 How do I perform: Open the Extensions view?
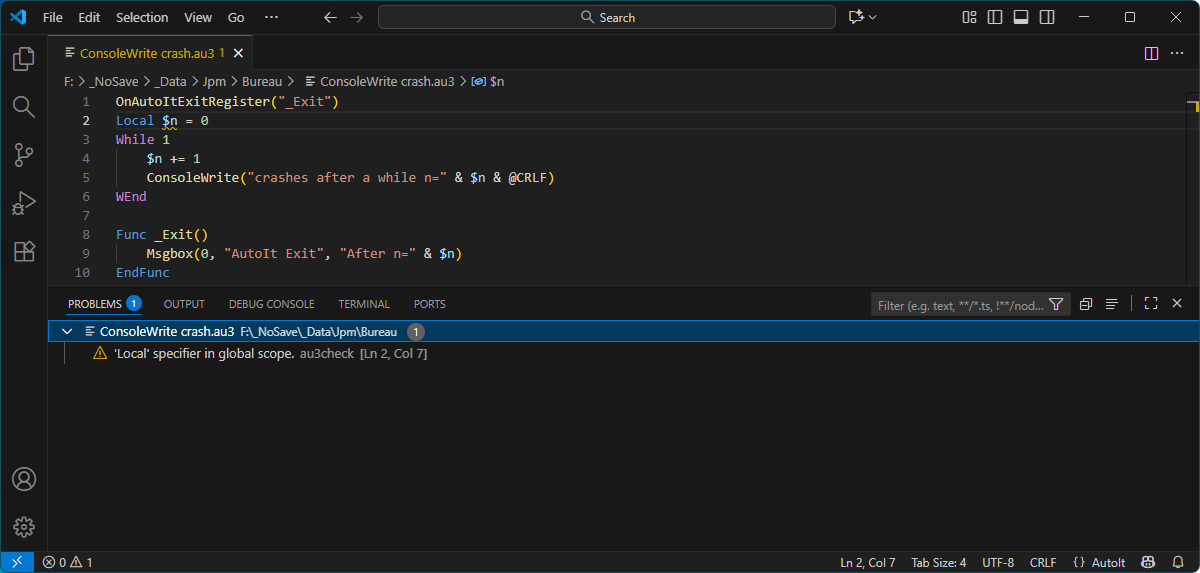pos(24,251)
